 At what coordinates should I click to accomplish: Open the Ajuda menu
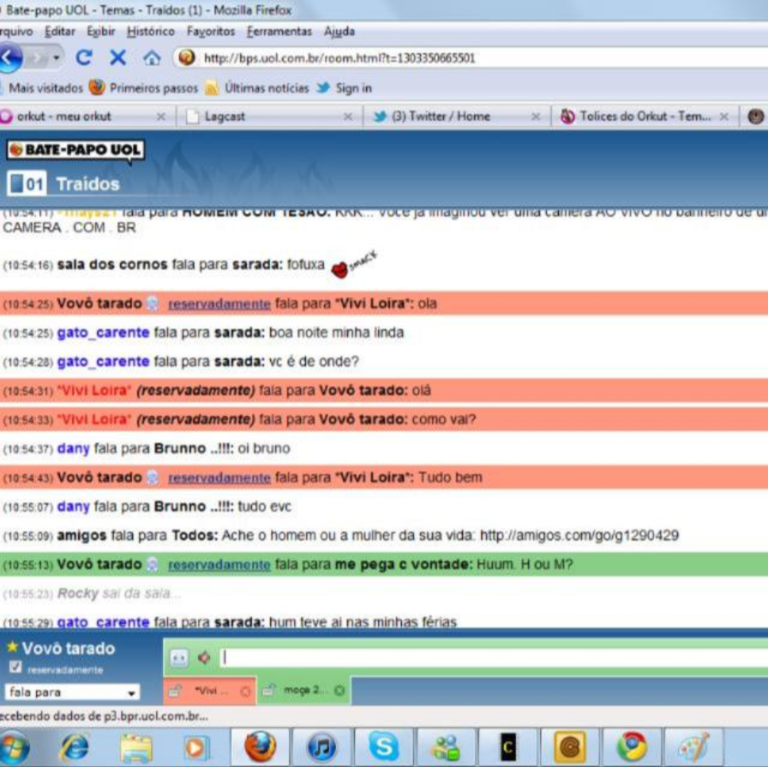point(339,31)
